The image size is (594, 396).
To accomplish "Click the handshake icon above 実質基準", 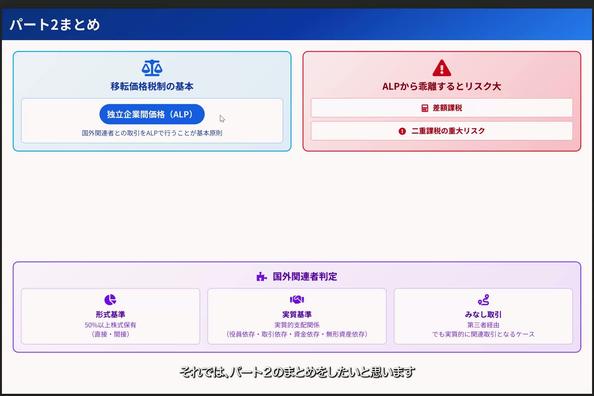I will [297, 300].
